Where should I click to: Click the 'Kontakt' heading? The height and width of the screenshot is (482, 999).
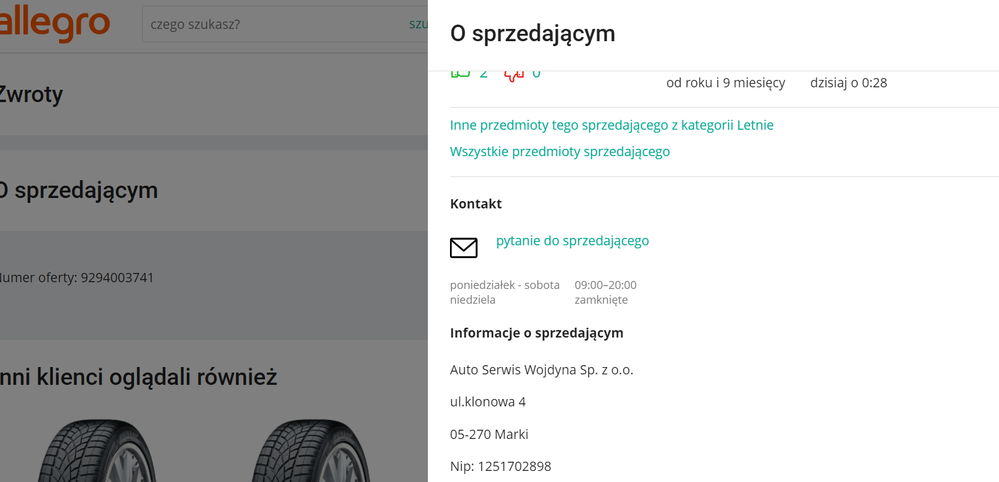(x=476, y=204)
